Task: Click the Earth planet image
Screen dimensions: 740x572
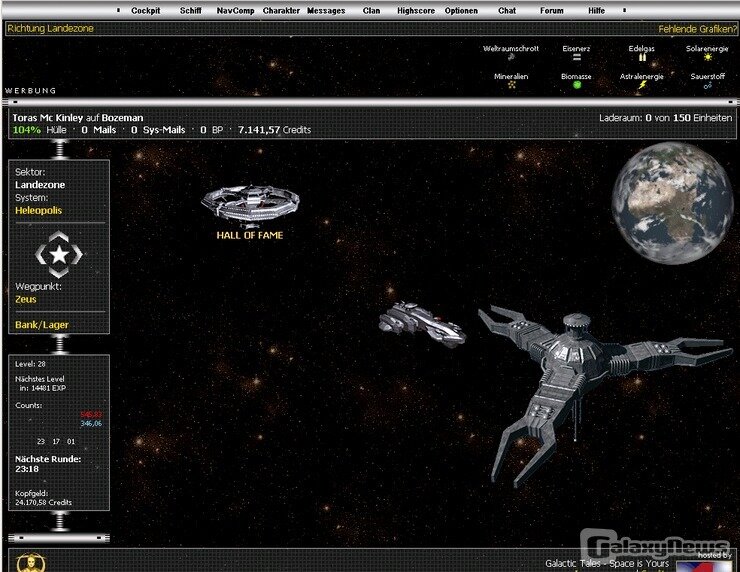Action: [672, 201]
